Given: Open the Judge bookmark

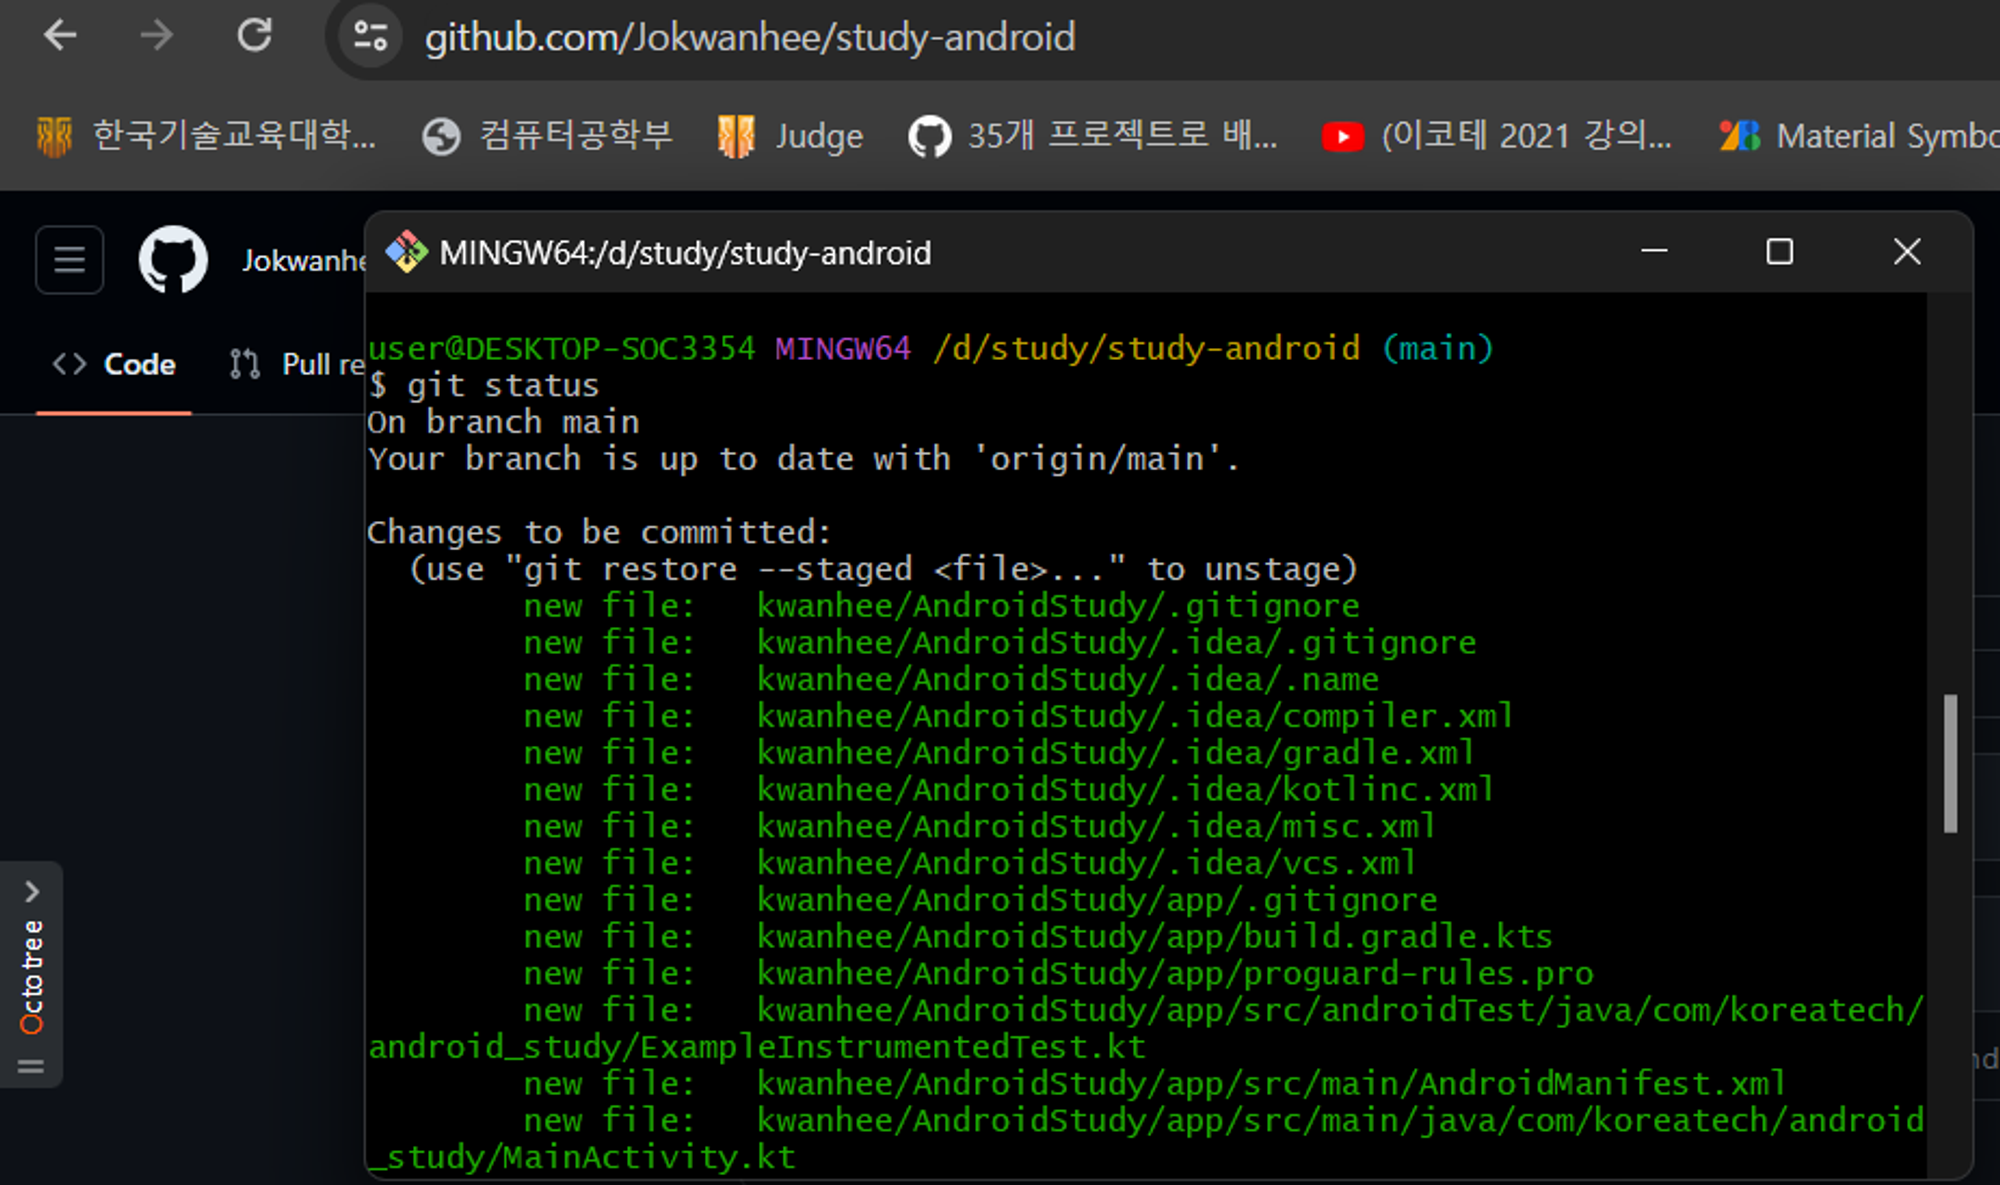Looking at the screenshot, I should [x=790, y=135].
